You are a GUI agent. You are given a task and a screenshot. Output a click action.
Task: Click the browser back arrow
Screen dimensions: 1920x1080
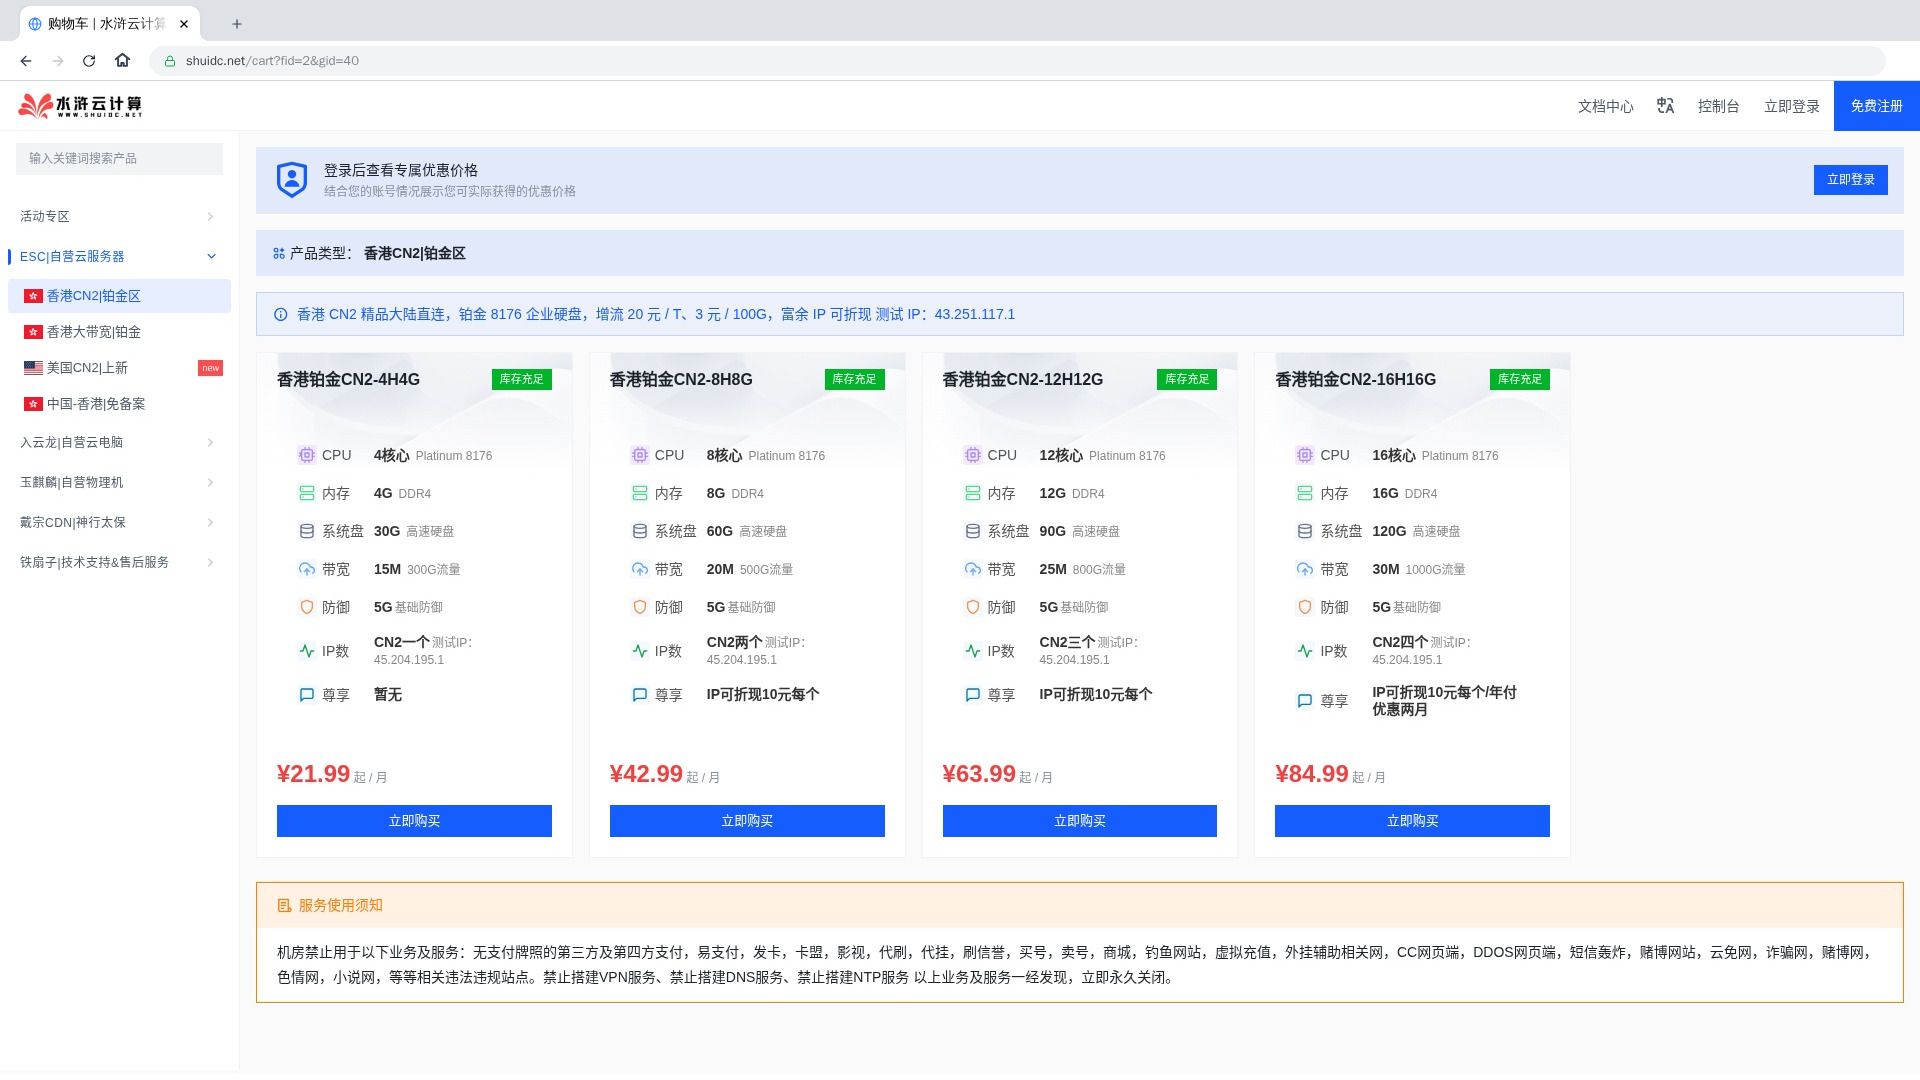click(x=26, y=61)
